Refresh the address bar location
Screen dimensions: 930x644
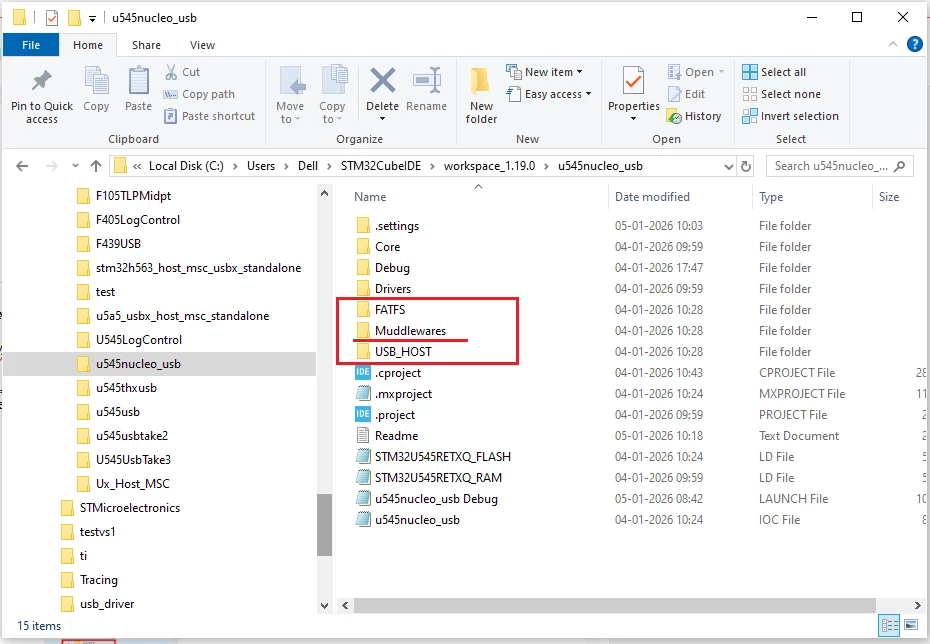(x=746, y=166)
